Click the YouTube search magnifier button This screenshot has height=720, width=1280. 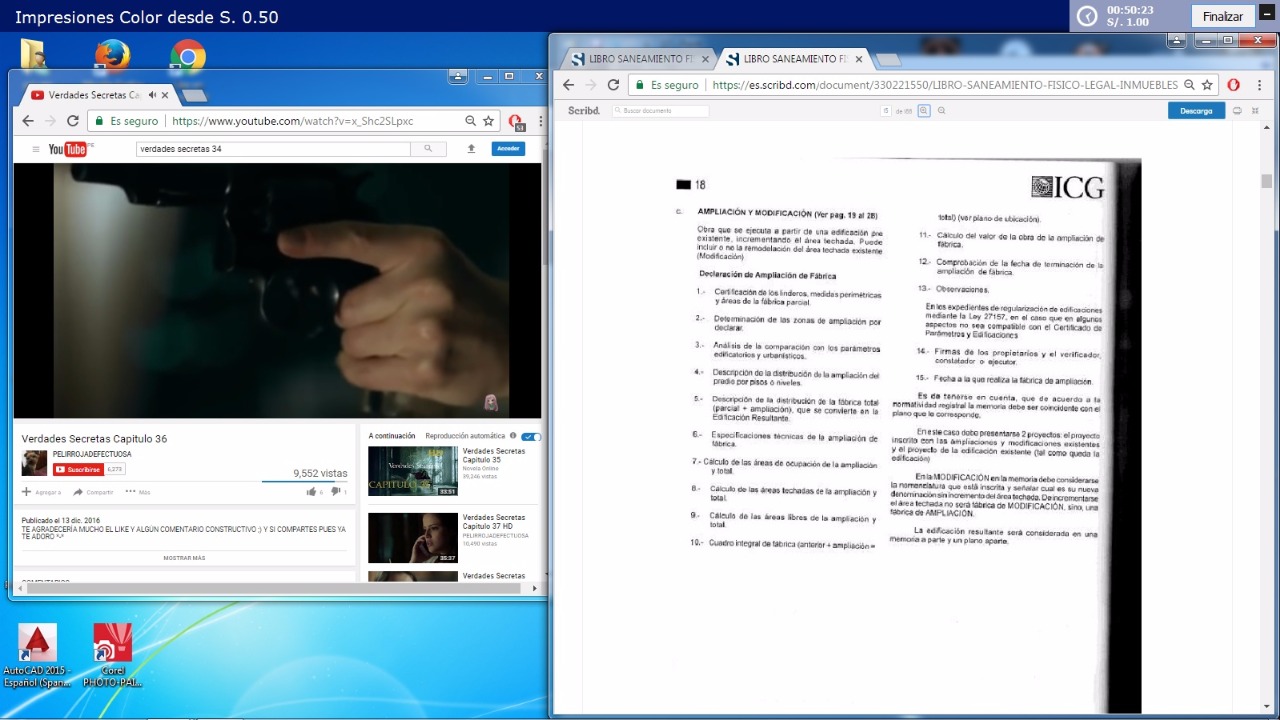[x=428, y=149]
